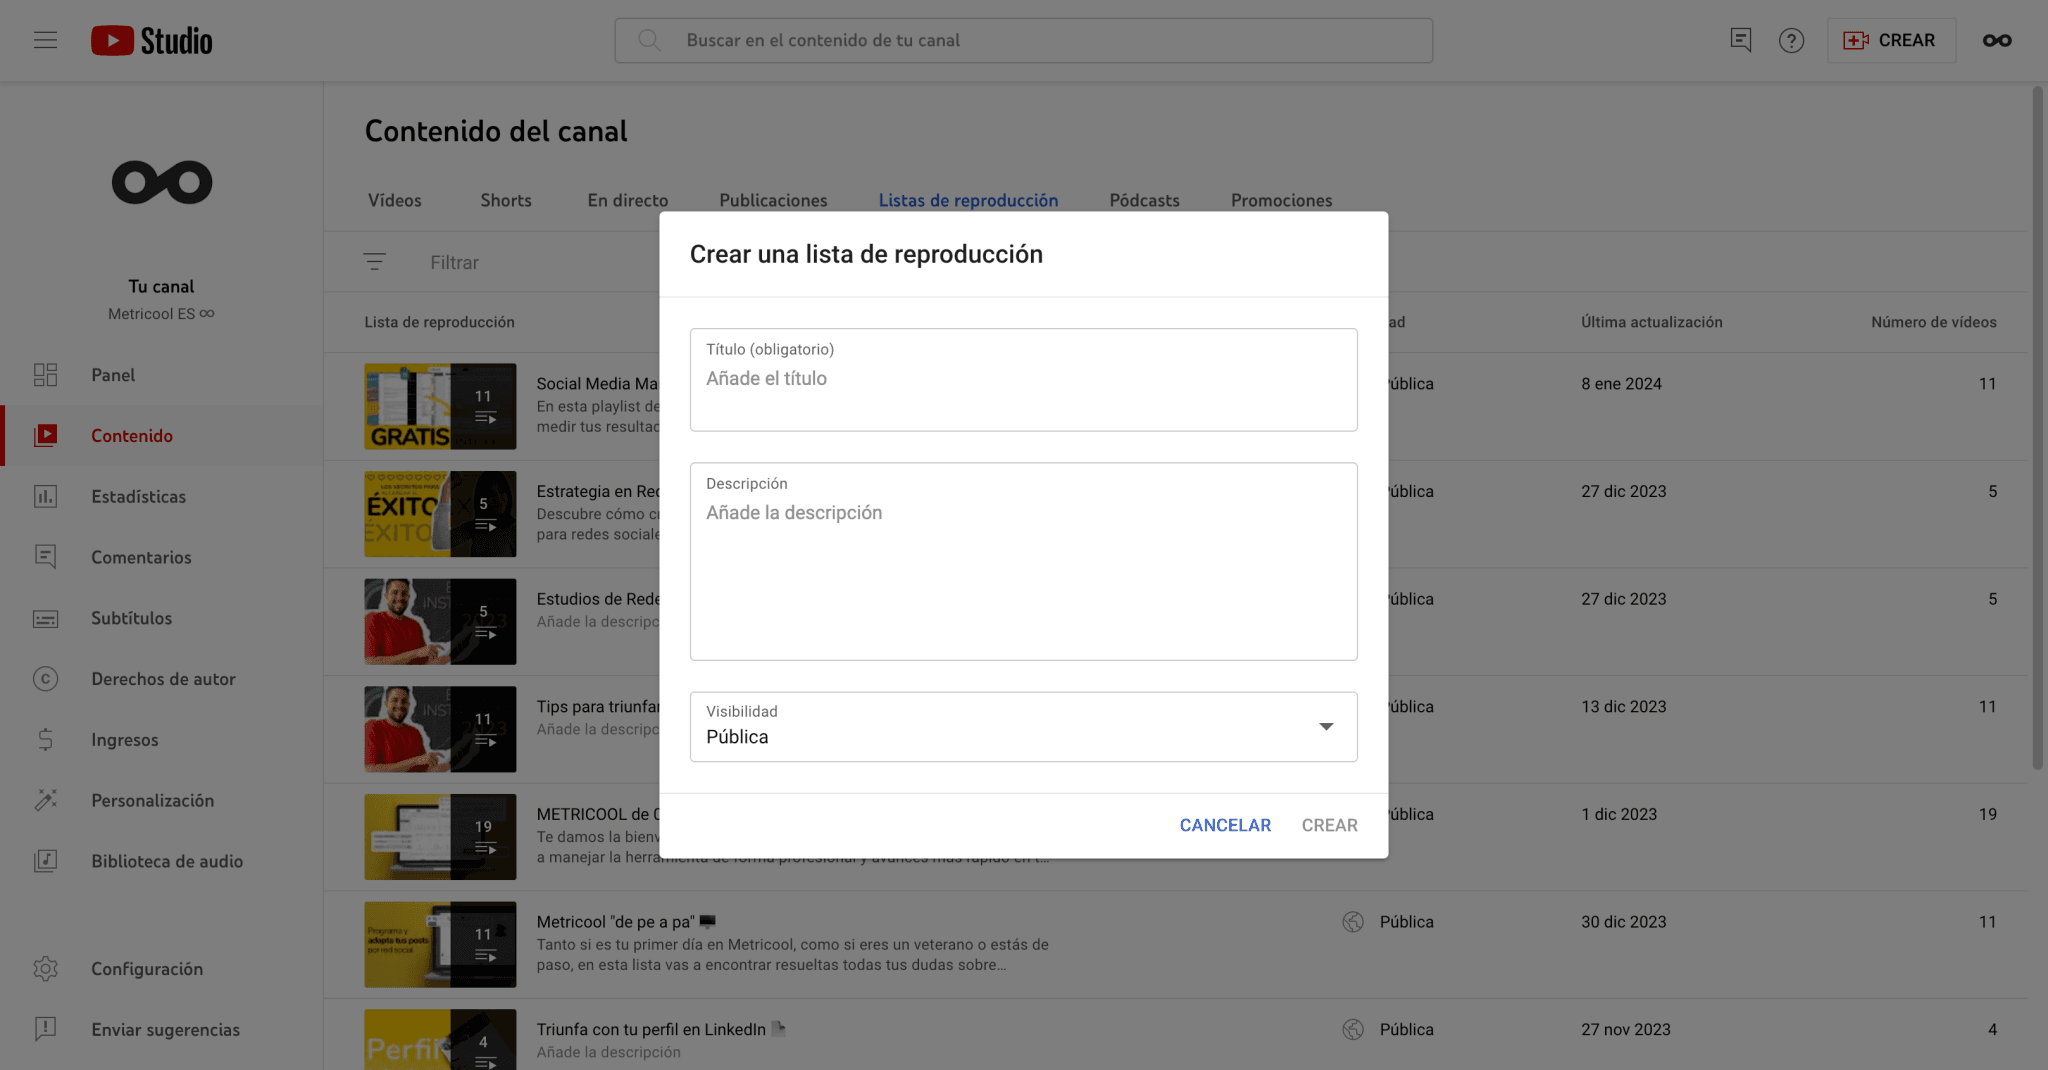Screen dimensions: 2048x1070
Task: Focus the Título (obligatorio) field
Action: coord(1023,380)
